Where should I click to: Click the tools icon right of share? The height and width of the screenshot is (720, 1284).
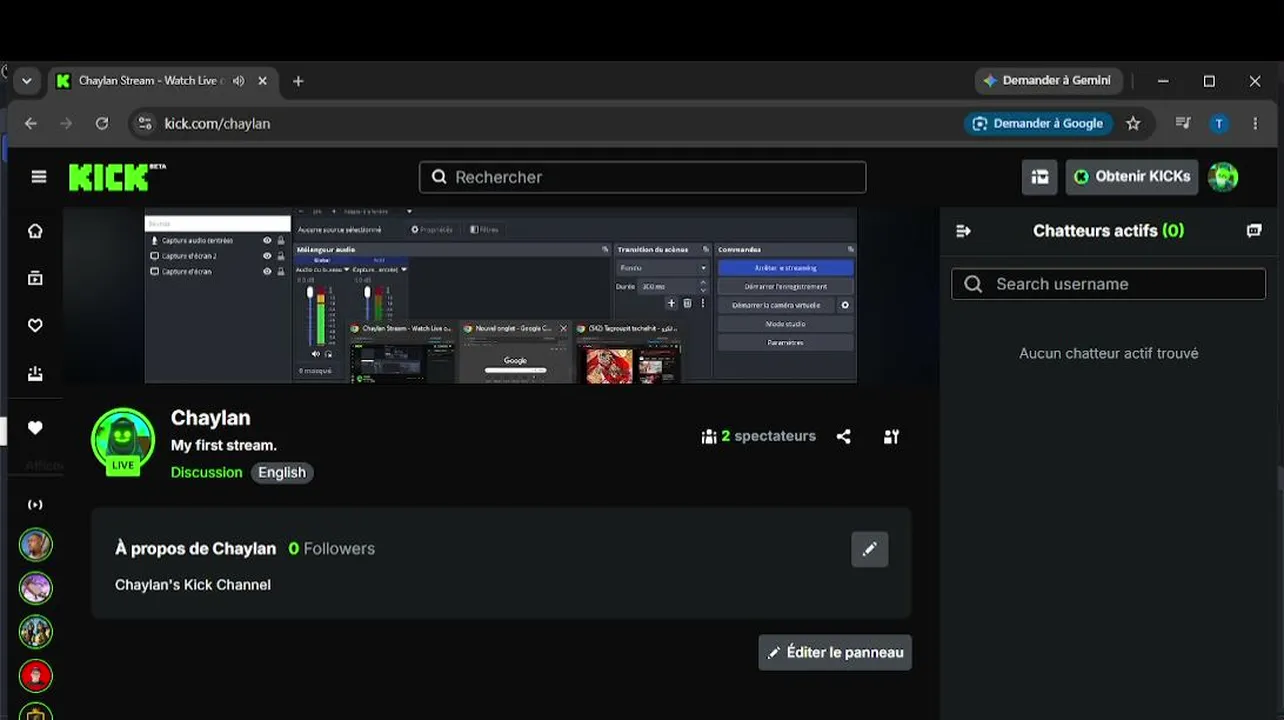pyautogui.click(x=892, y=436)
